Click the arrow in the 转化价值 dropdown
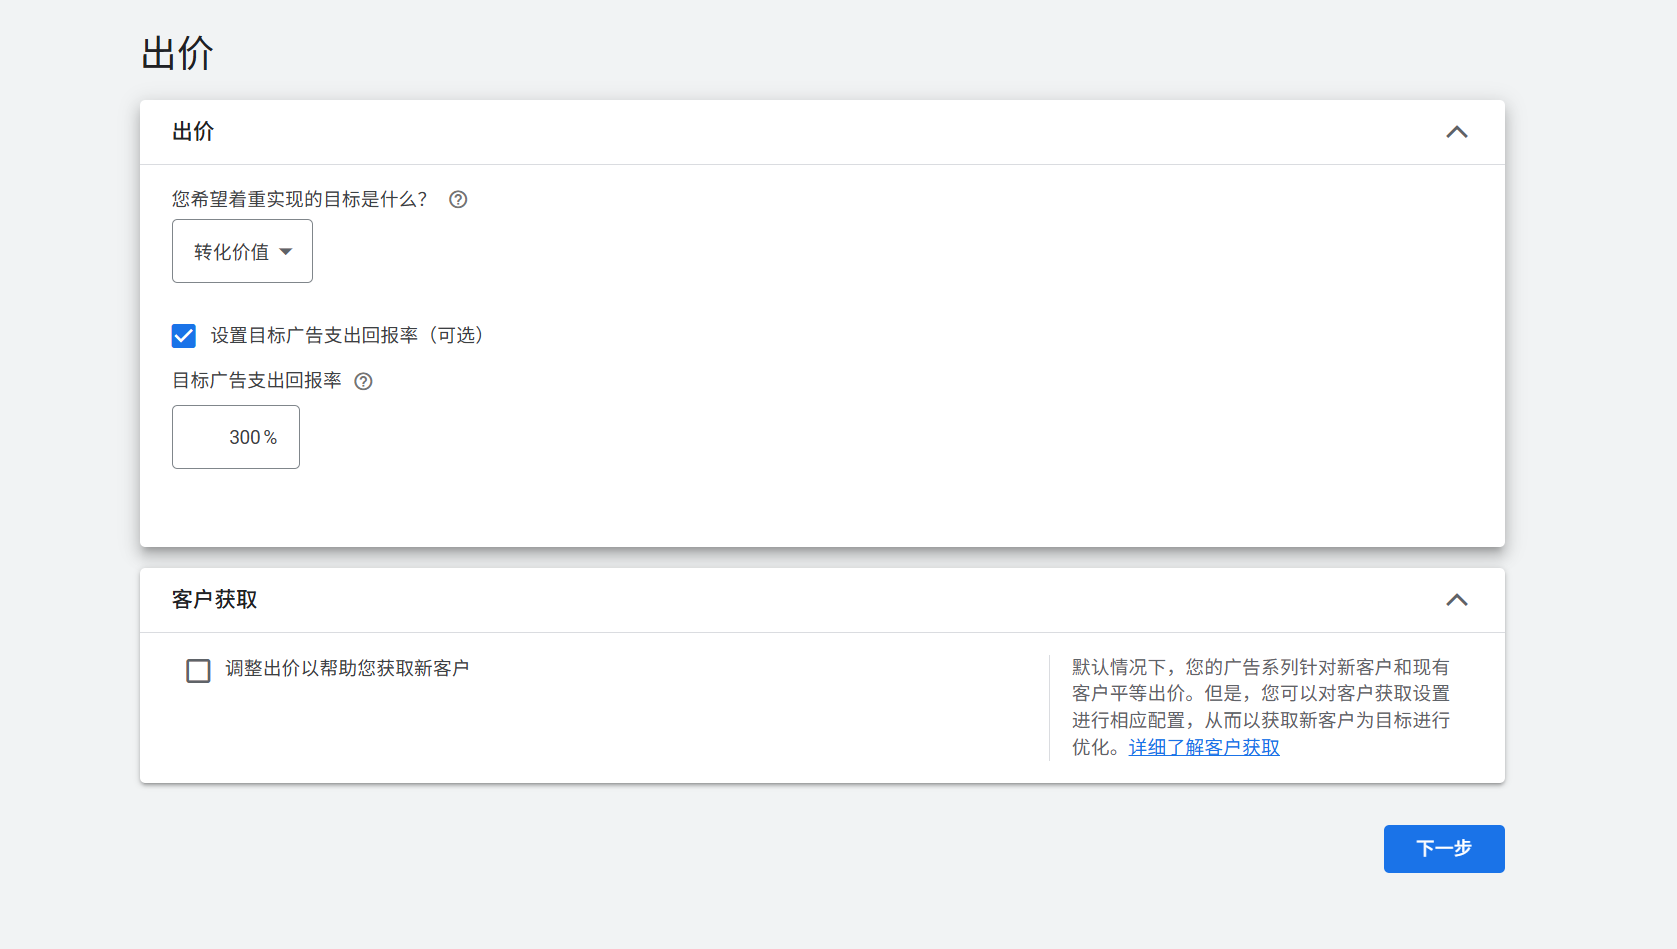This screenshot has width=1677, height=949. 286,252
